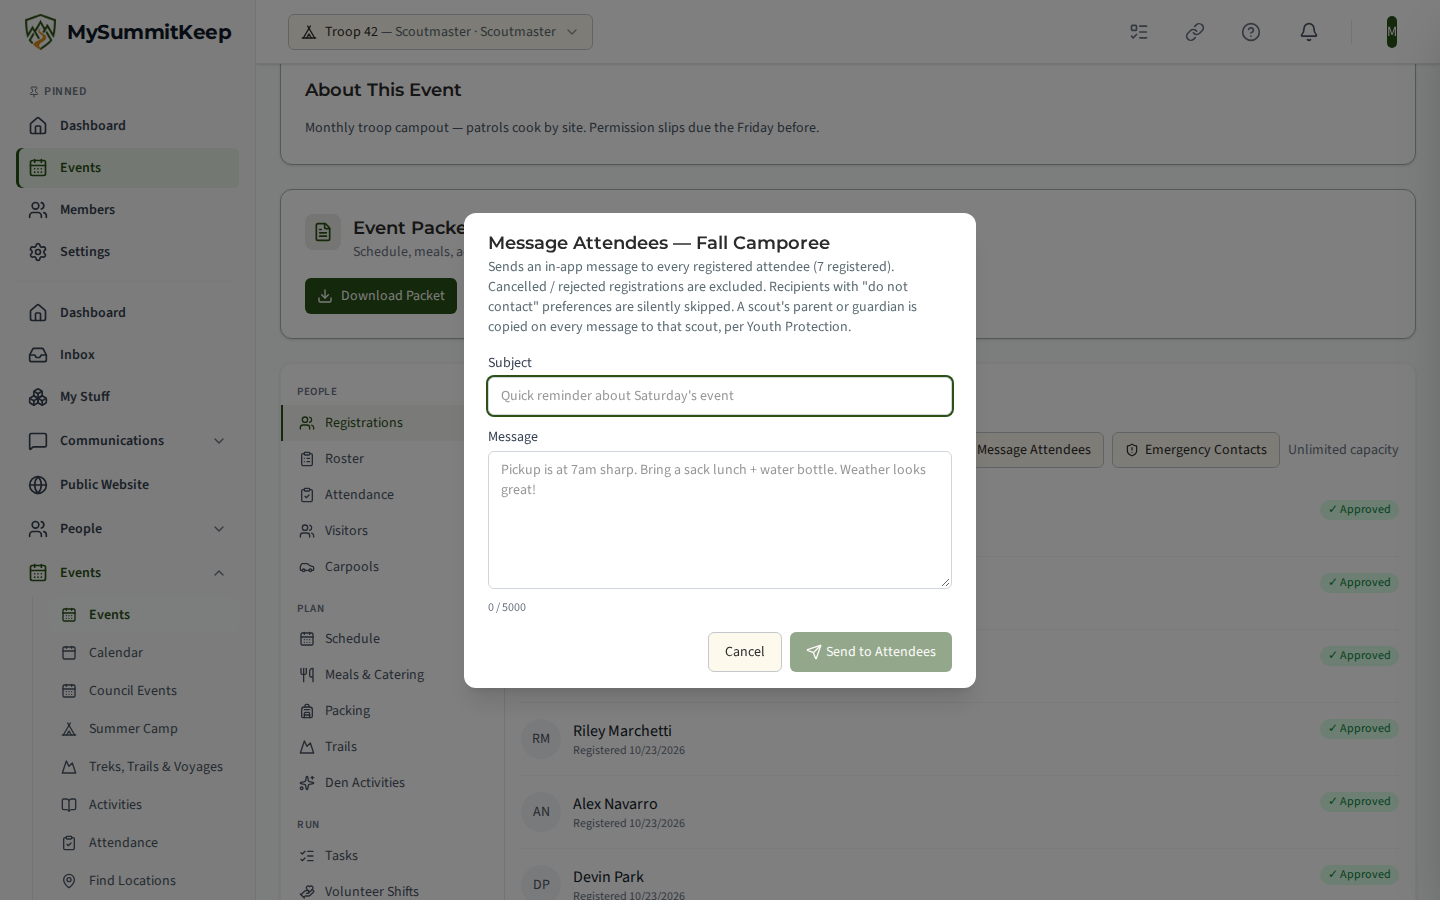Open event Schedule section
The width and height of the screenshot is (1440, 900).
(x=392, y=639)
